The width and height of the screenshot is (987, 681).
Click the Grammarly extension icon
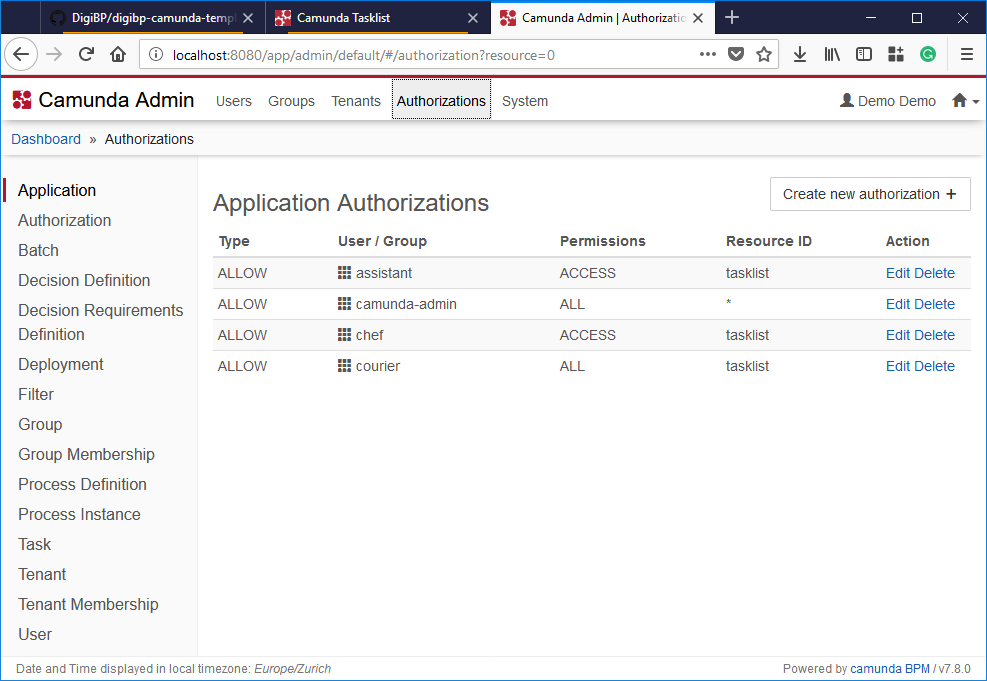click(928, 55)
